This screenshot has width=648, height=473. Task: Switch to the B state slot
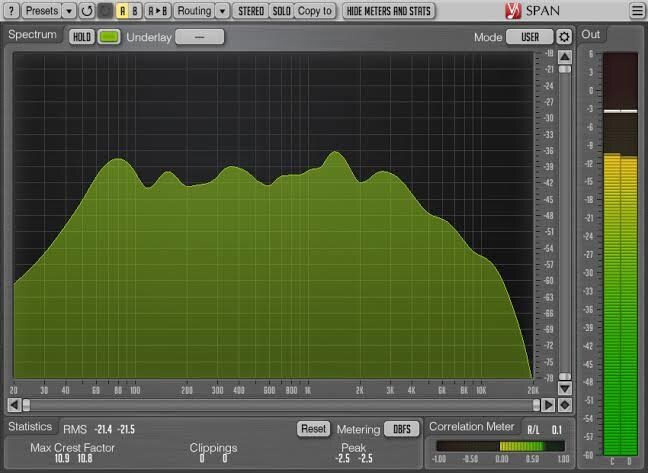[135, 11]
